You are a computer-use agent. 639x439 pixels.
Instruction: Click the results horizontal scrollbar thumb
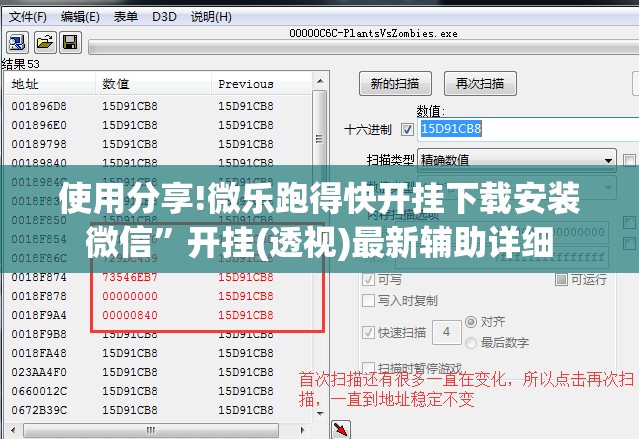(x=151, y=430)
